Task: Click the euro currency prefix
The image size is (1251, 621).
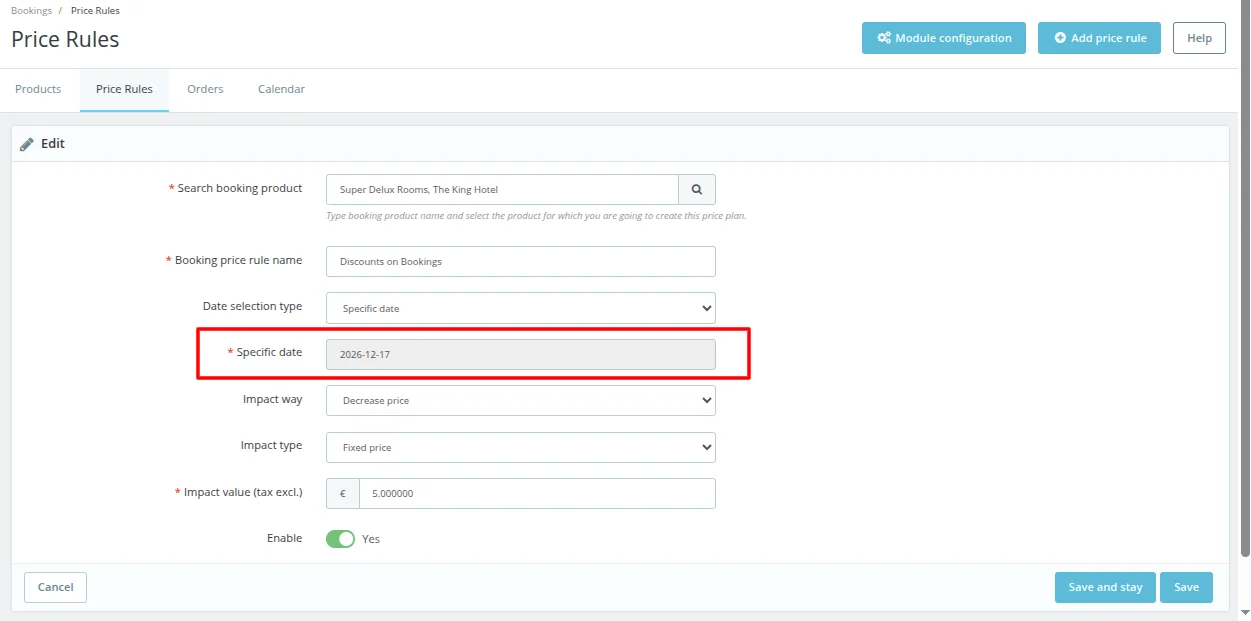Action: [343, 493]
